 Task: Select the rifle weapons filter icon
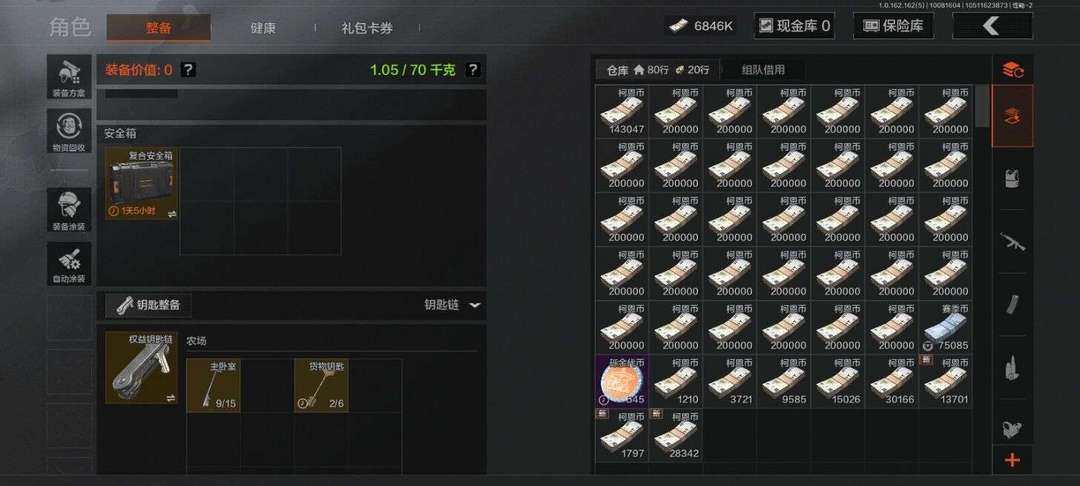tap(1012, 242)
